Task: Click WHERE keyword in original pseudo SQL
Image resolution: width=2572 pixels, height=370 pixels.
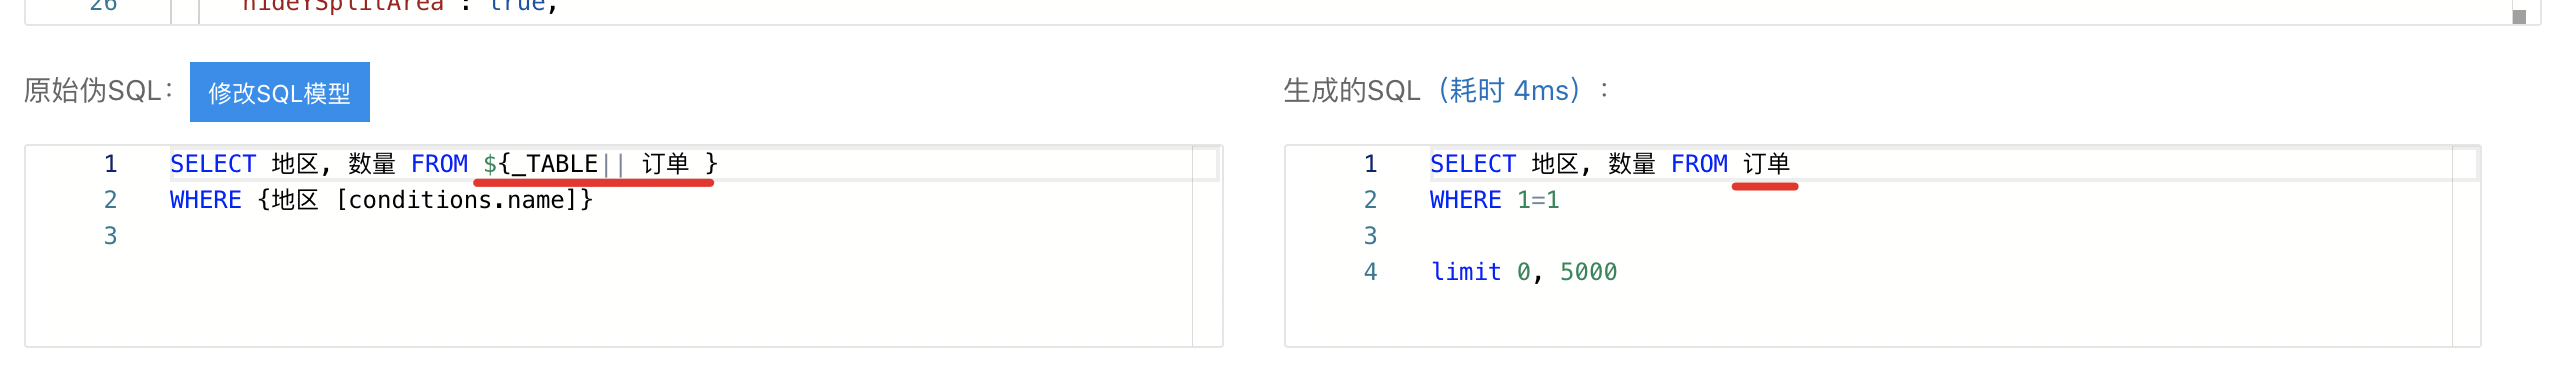Action: pos(206,200)
